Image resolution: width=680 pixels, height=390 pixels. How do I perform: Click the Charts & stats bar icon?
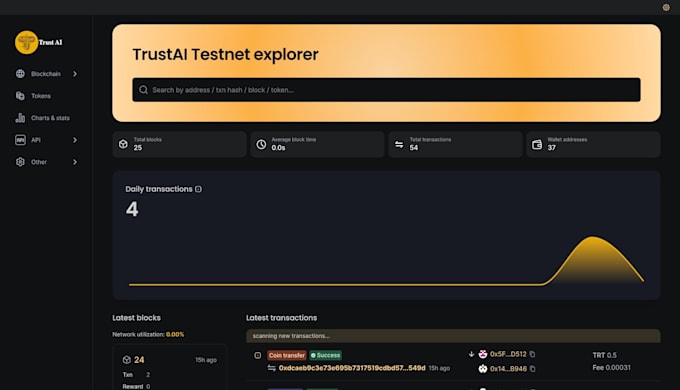(20, 118)
